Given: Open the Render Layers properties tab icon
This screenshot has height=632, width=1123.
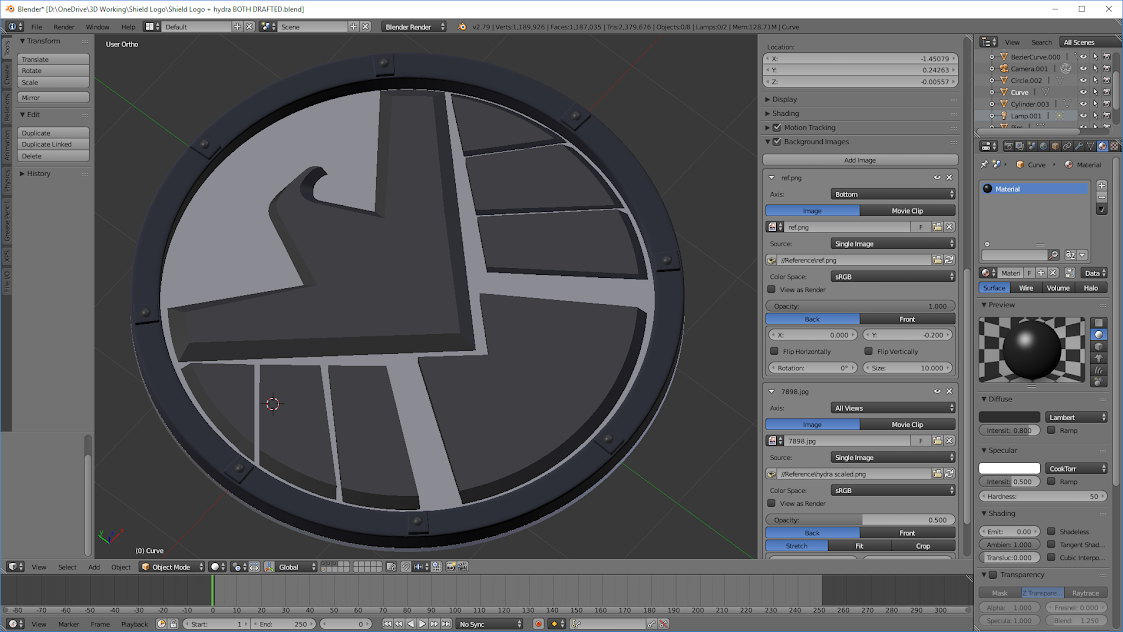Looking at the screenshot, I should pyautogui.click(x=1020, y=146).
